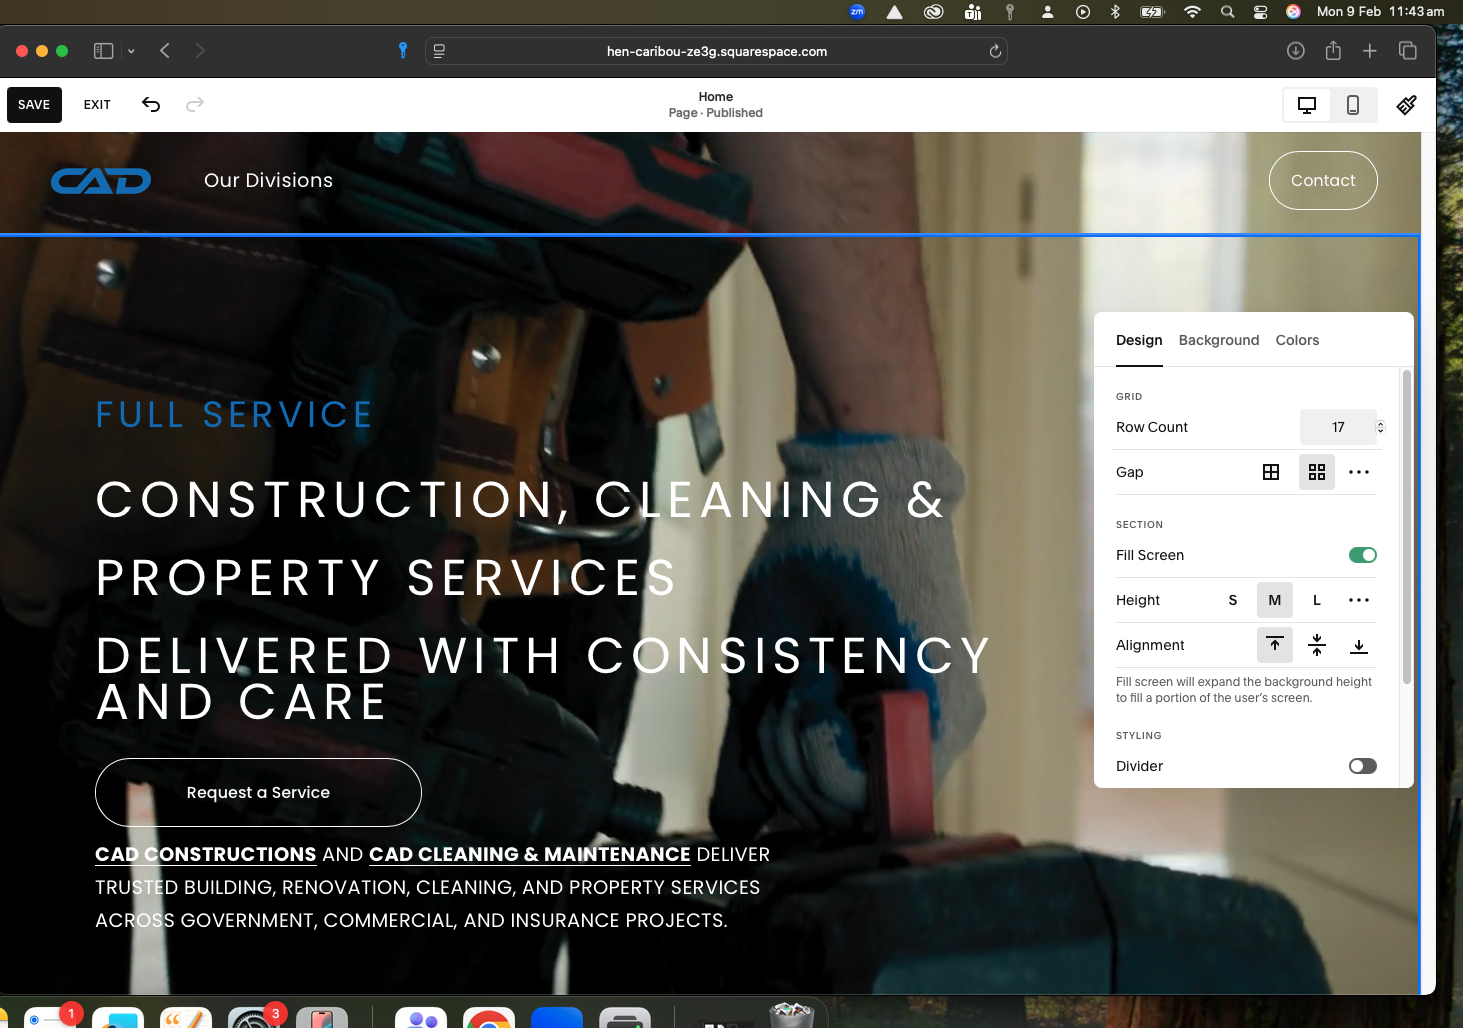Show Safari tab overview icon
Viewport: 1463px width, 1028px height.
coord(1408,51)
